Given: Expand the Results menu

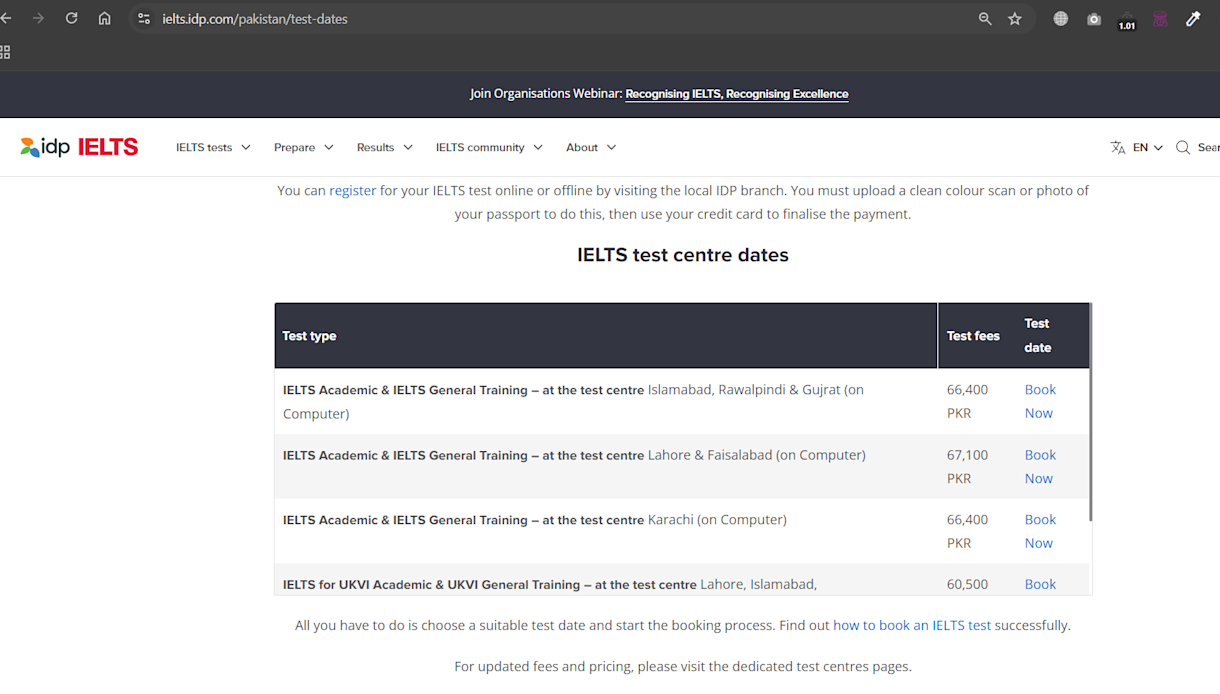Looking at the screenshot, I should click(x=385, y=147).
